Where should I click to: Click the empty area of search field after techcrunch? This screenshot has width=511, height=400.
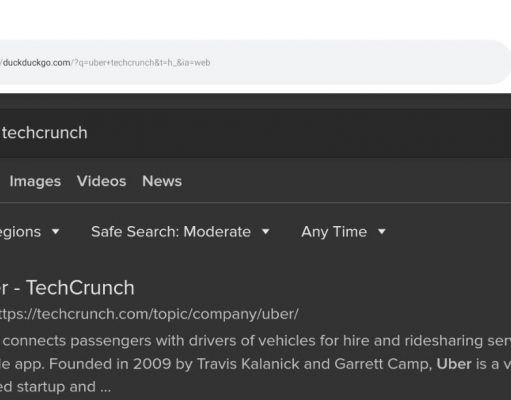[297, 133]
